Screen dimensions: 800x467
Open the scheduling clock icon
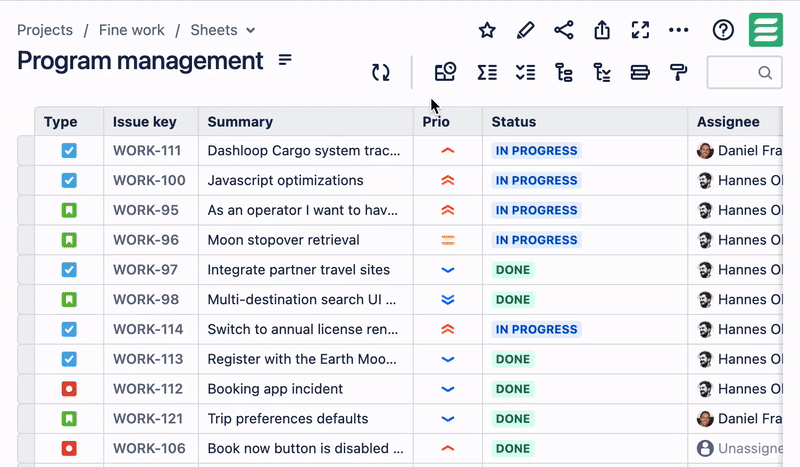(445, 72)
